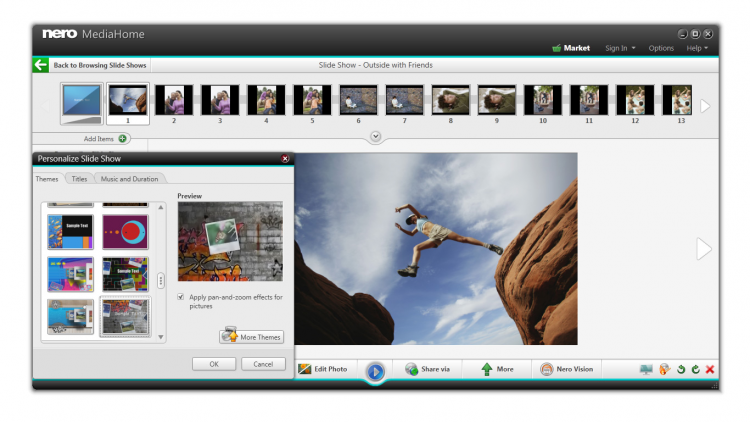Go to next photo with large right arrow
The height and width of the screenshot is (422, 750).
704,249
